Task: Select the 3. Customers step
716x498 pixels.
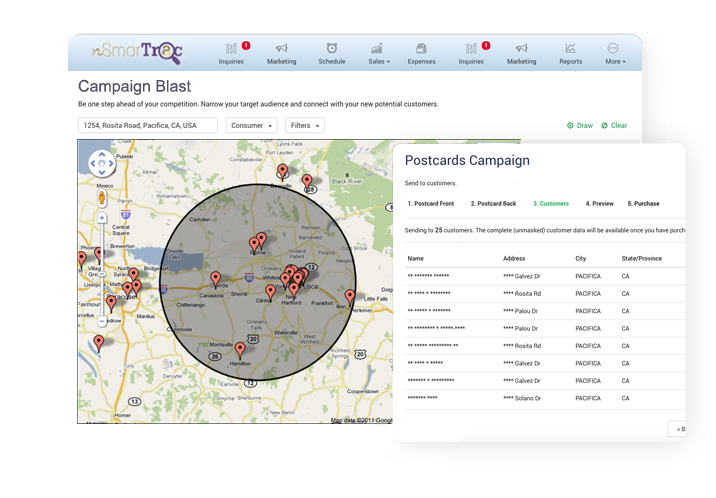Action: [551, 204]
